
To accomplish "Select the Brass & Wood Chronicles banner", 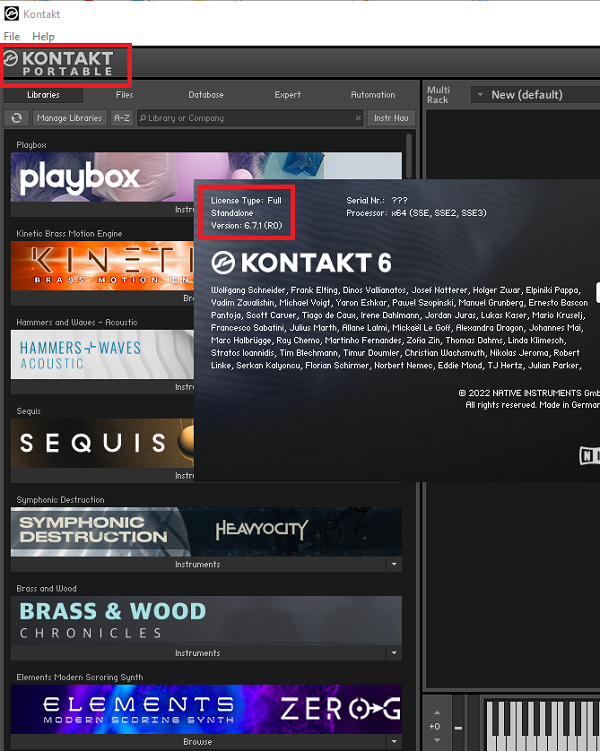I will click(206, 620).
